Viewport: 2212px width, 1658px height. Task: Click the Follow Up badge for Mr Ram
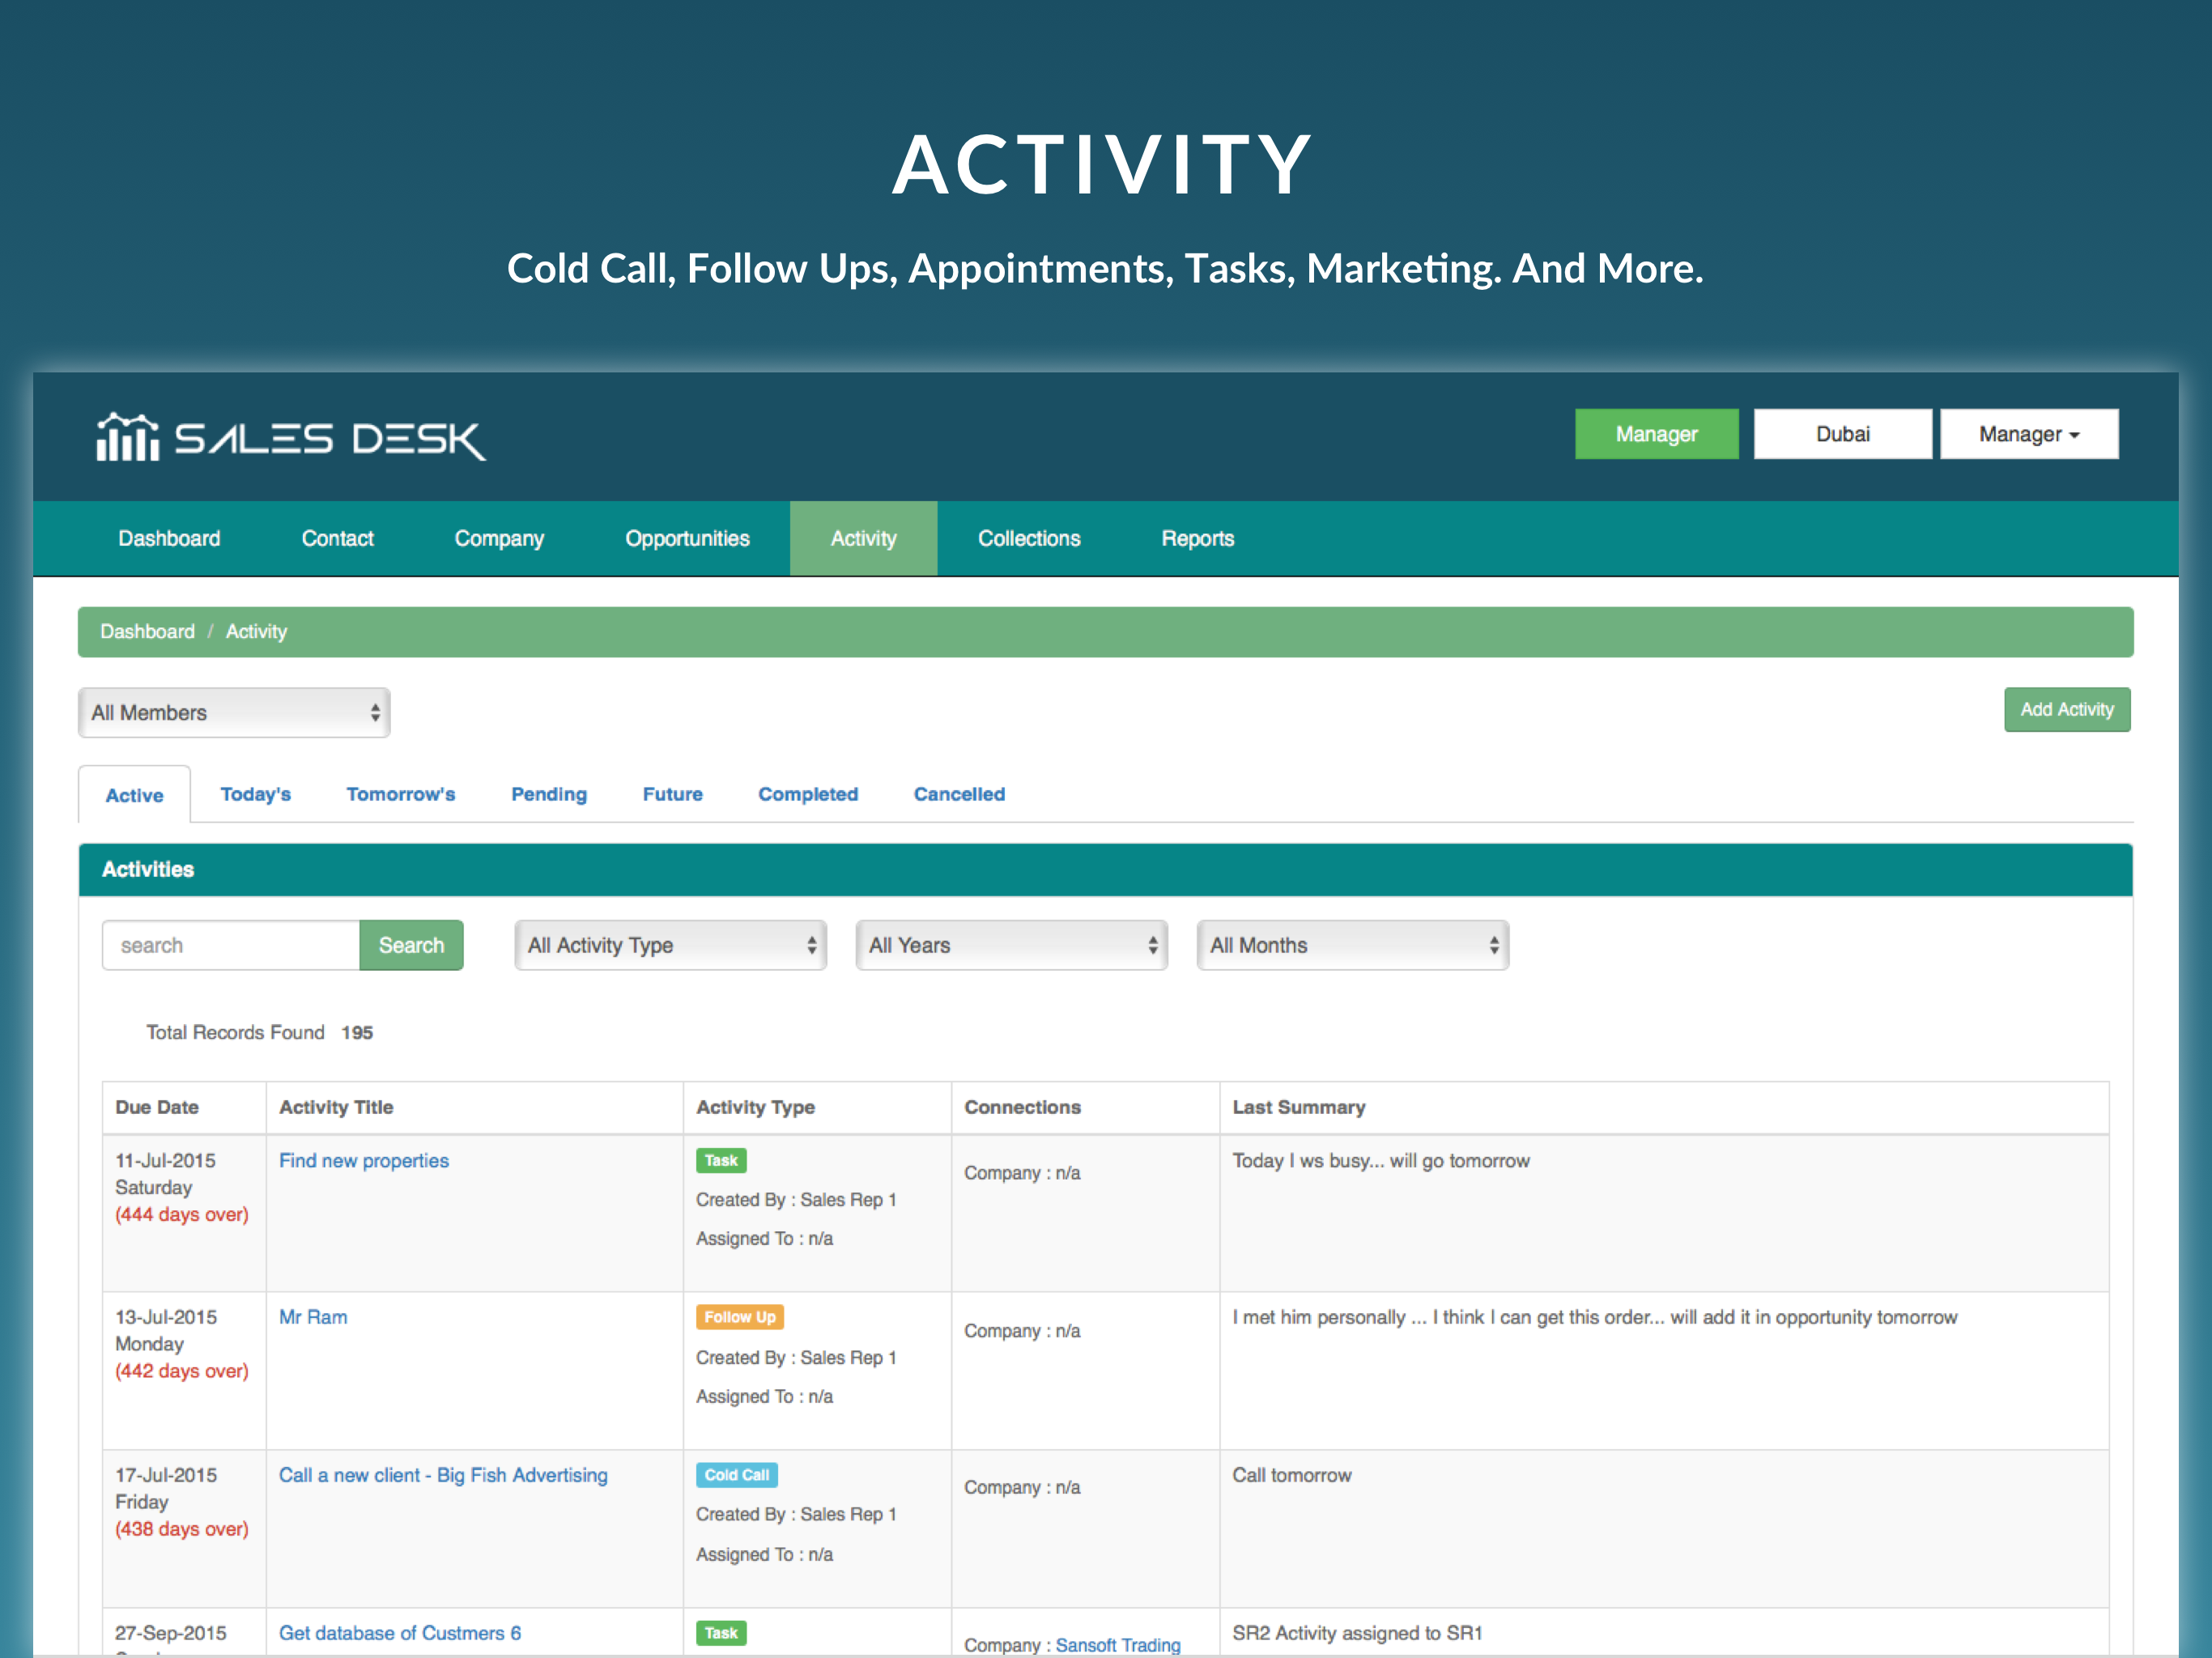tap(740, 1317)
